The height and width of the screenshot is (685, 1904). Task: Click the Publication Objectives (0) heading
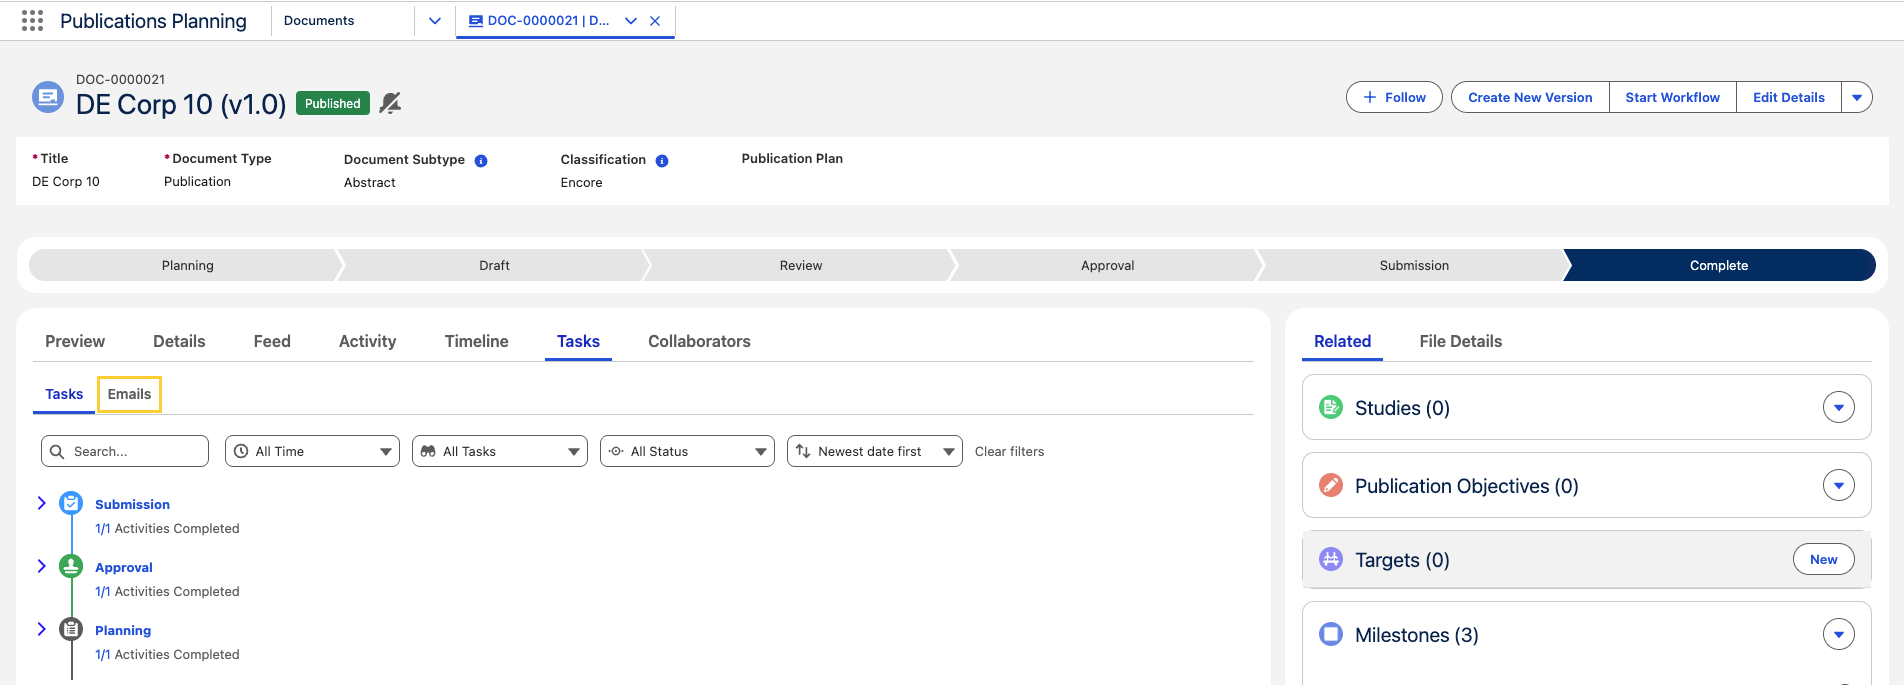[1466, 486]
